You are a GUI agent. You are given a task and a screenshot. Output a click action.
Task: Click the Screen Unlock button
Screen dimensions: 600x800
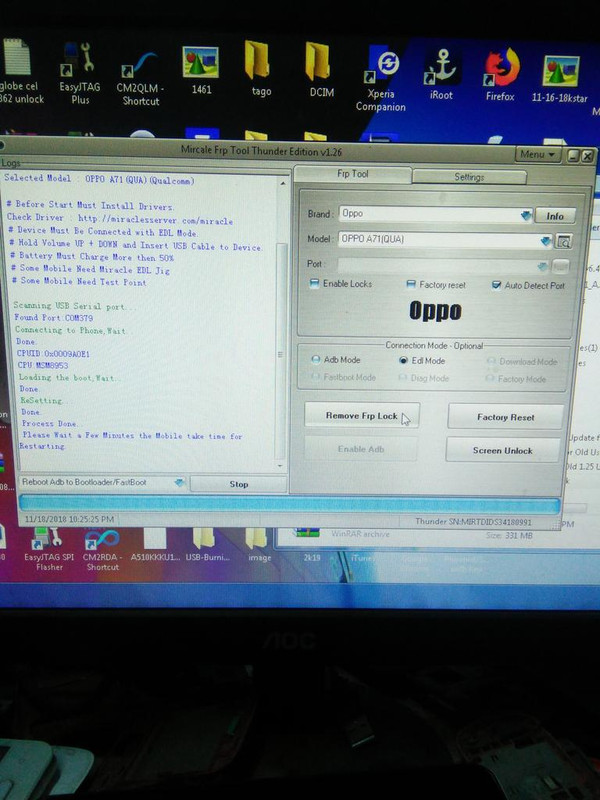(503, 451)
